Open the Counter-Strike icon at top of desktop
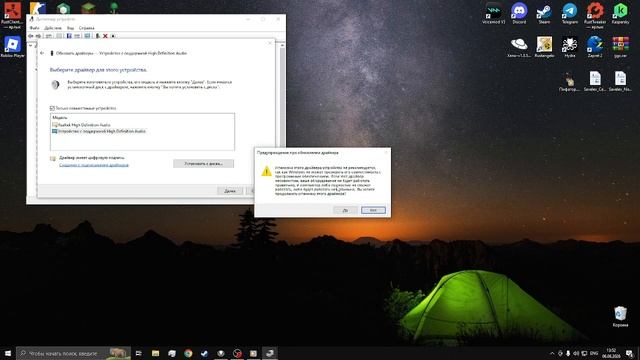 (38, 8)
